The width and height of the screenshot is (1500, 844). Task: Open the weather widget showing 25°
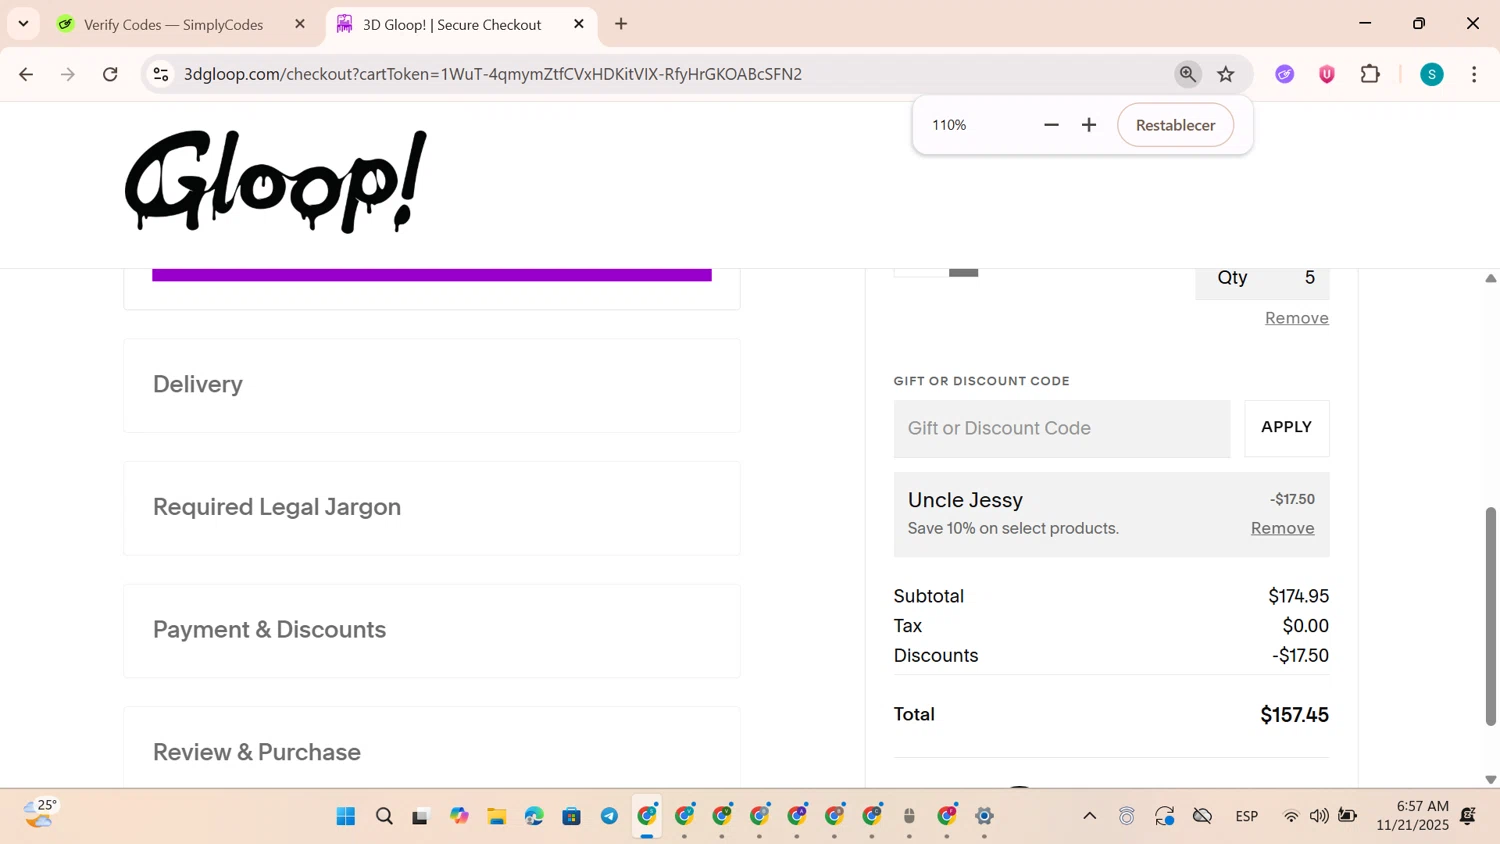(41, 814)
